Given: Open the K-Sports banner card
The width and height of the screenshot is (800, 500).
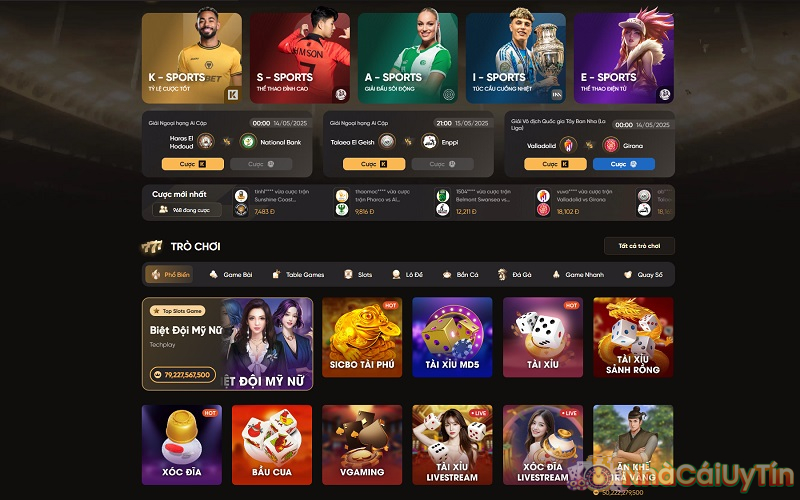Looking at the screenshot, I should coord(192,58).
